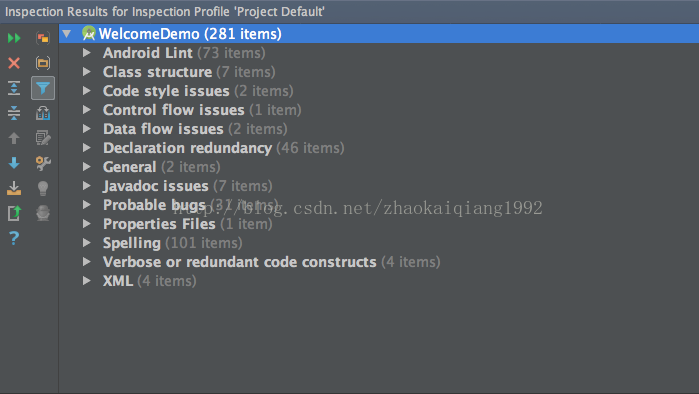Image resolution: width=699 pixels, height=394 pixels.
Task: Select Verbose or redundant code constructs
Action: [x=240, y=262]
